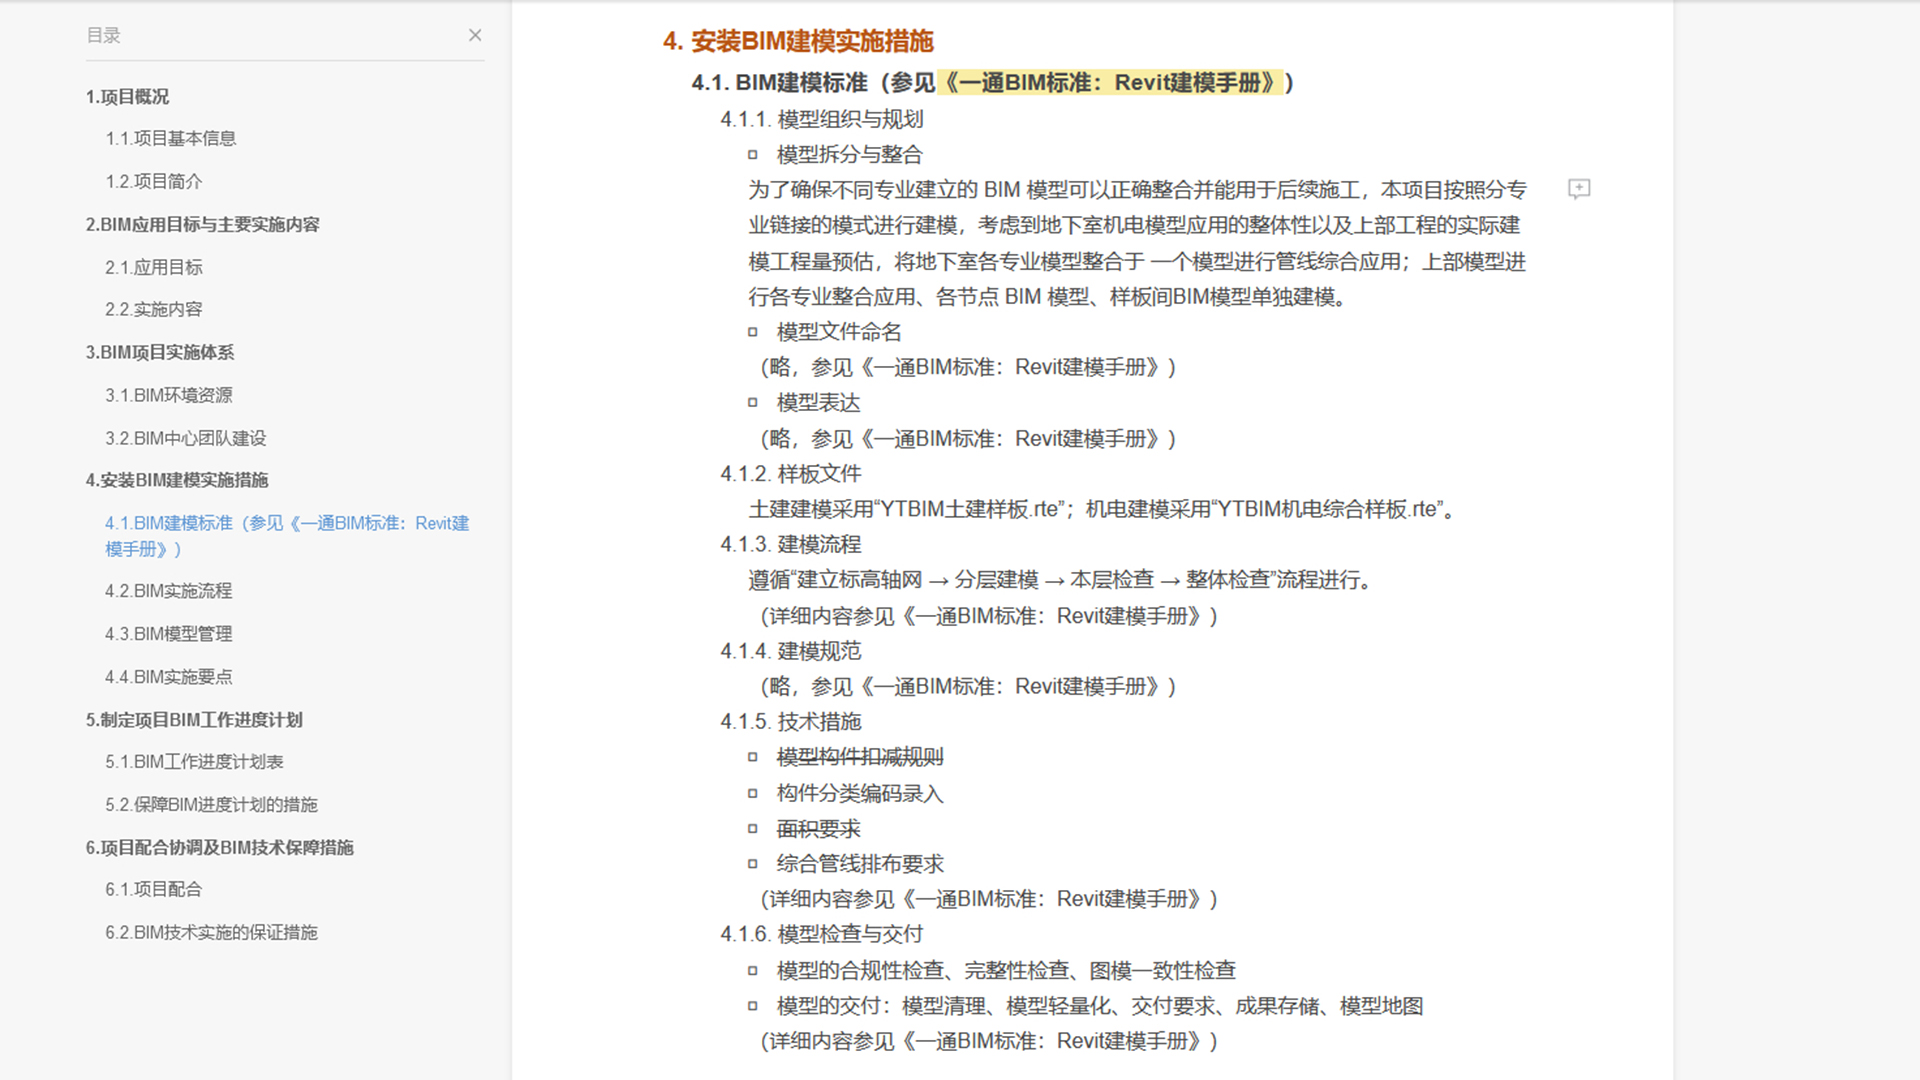Close the 目录 outline panel

(x=475, y=35)
